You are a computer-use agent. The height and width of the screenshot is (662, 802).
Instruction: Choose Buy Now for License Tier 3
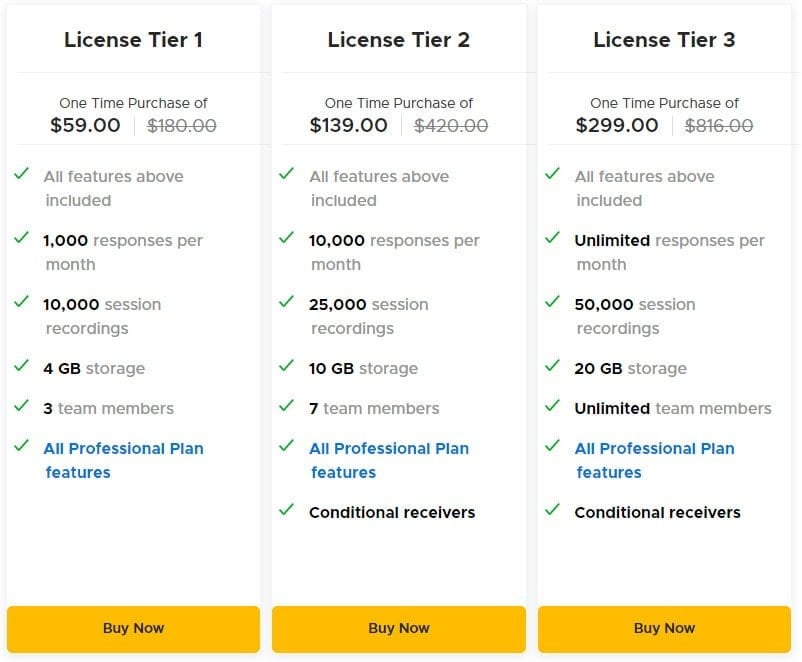pyautogui.click(x=664, y=629)
